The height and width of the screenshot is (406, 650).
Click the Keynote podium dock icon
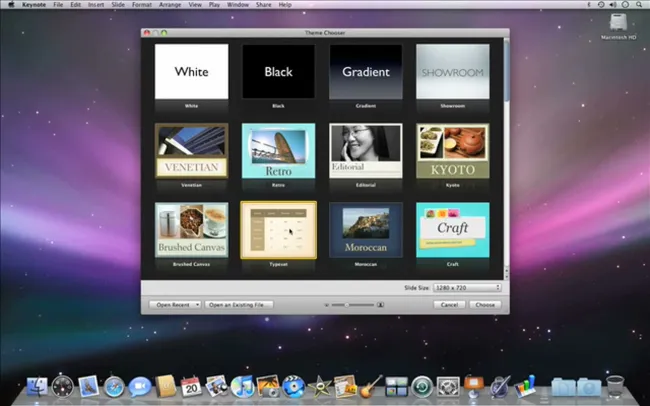tap(473, 386)
